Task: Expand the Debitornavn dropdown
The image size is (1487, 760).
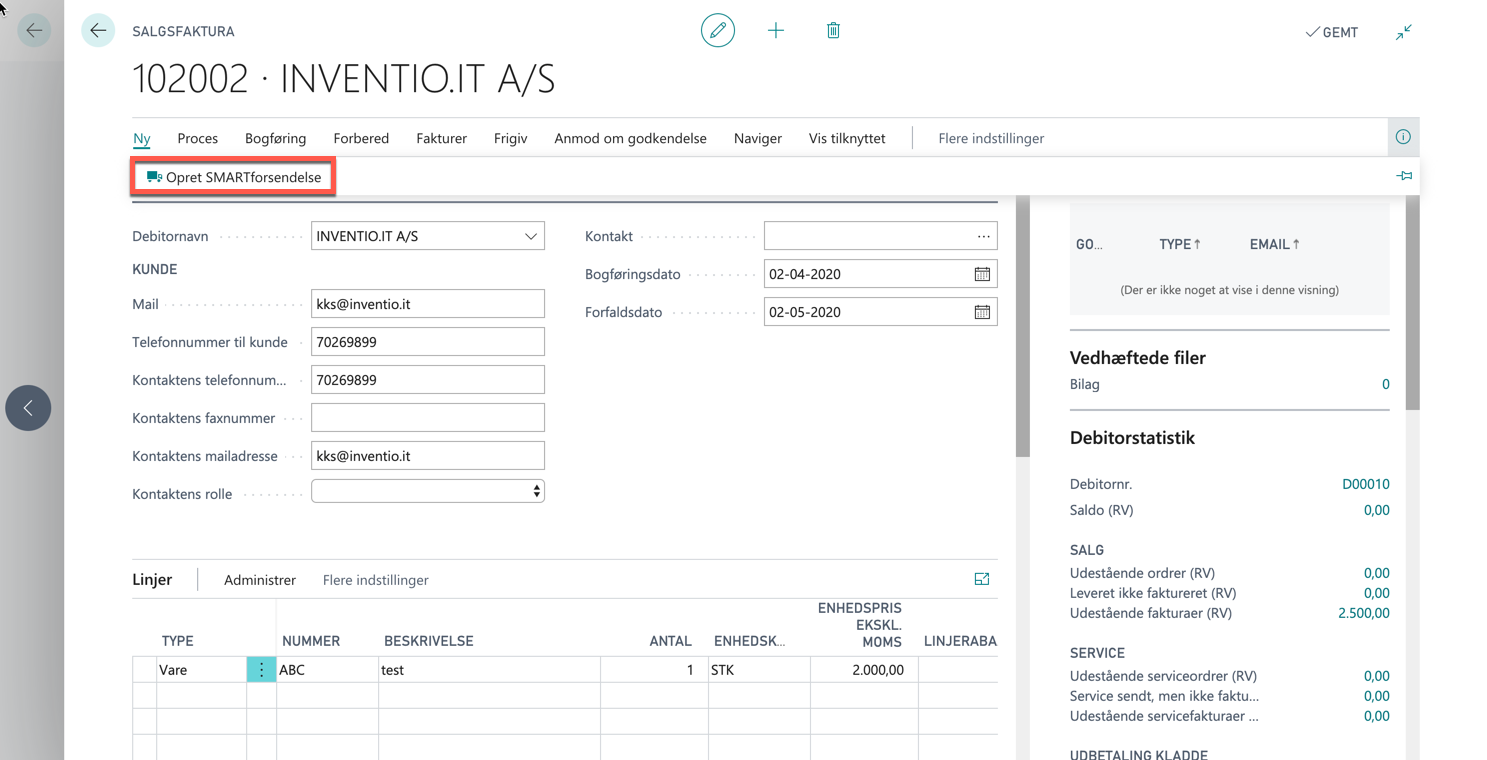Action: click(531, 236)
